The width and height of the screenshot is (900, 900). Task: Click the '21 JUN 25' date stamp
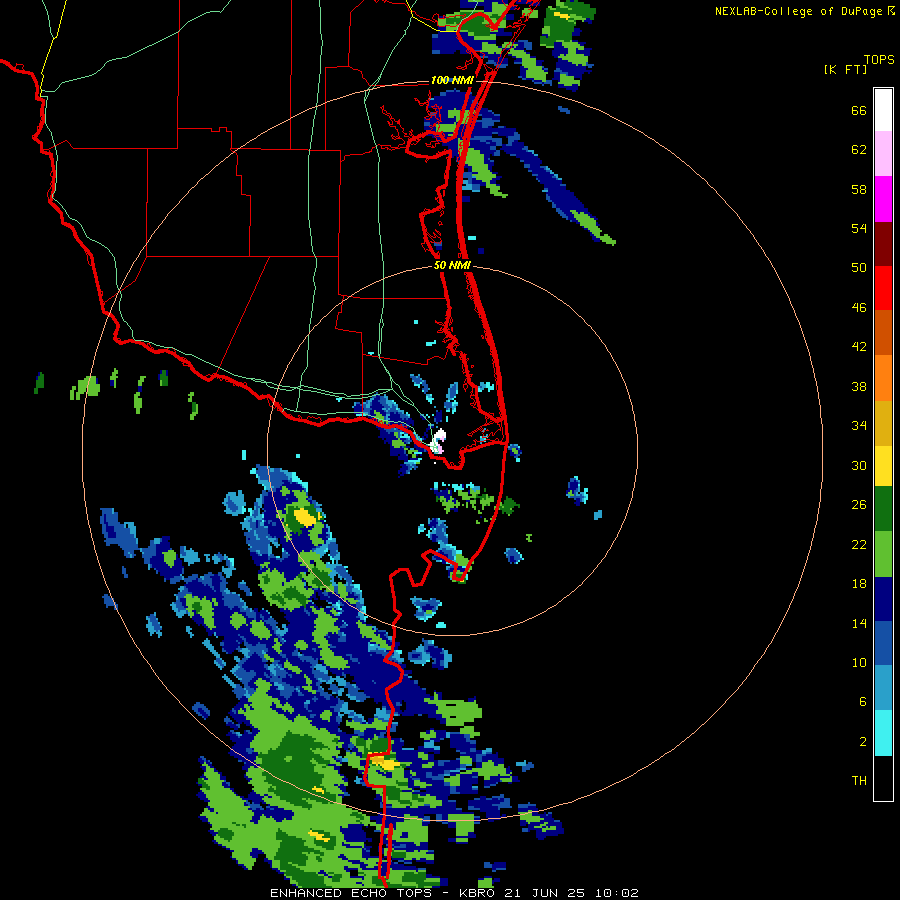[545, 893]
